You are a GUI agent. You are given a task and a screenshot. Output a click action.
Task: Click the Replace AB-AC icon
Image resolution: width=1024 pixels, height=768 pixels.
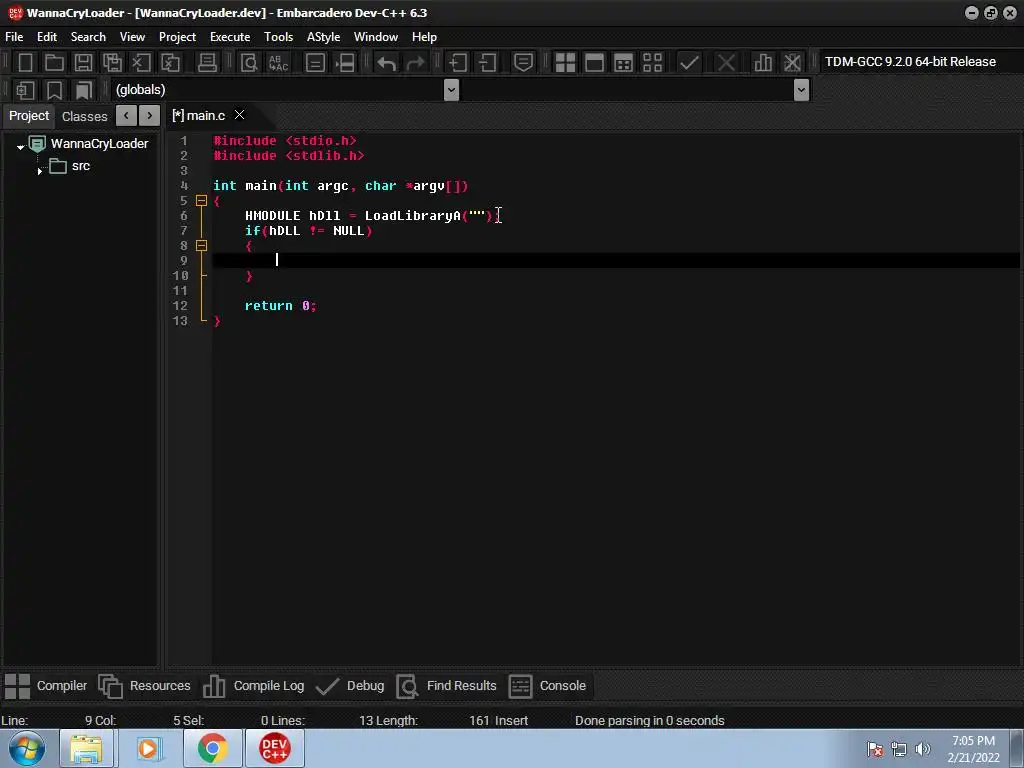pyautogui.click(x=278, y=63)
